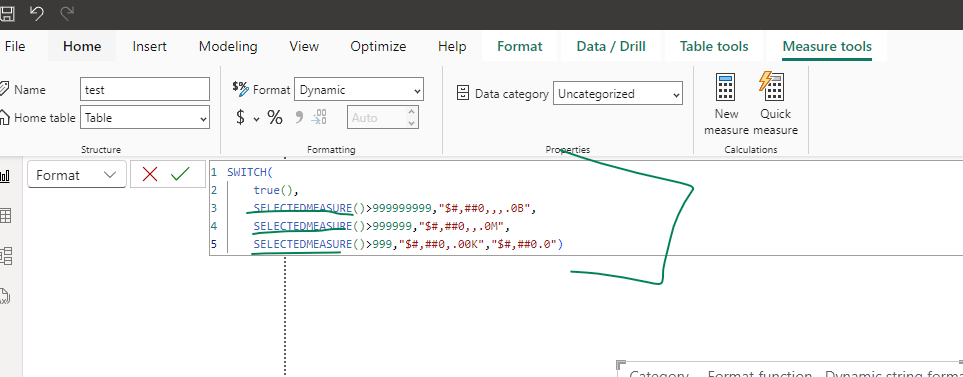Screen dimensions: 963x377
Task: Click SWITCH( on formula line 1
Action: [x=249, y=173]
